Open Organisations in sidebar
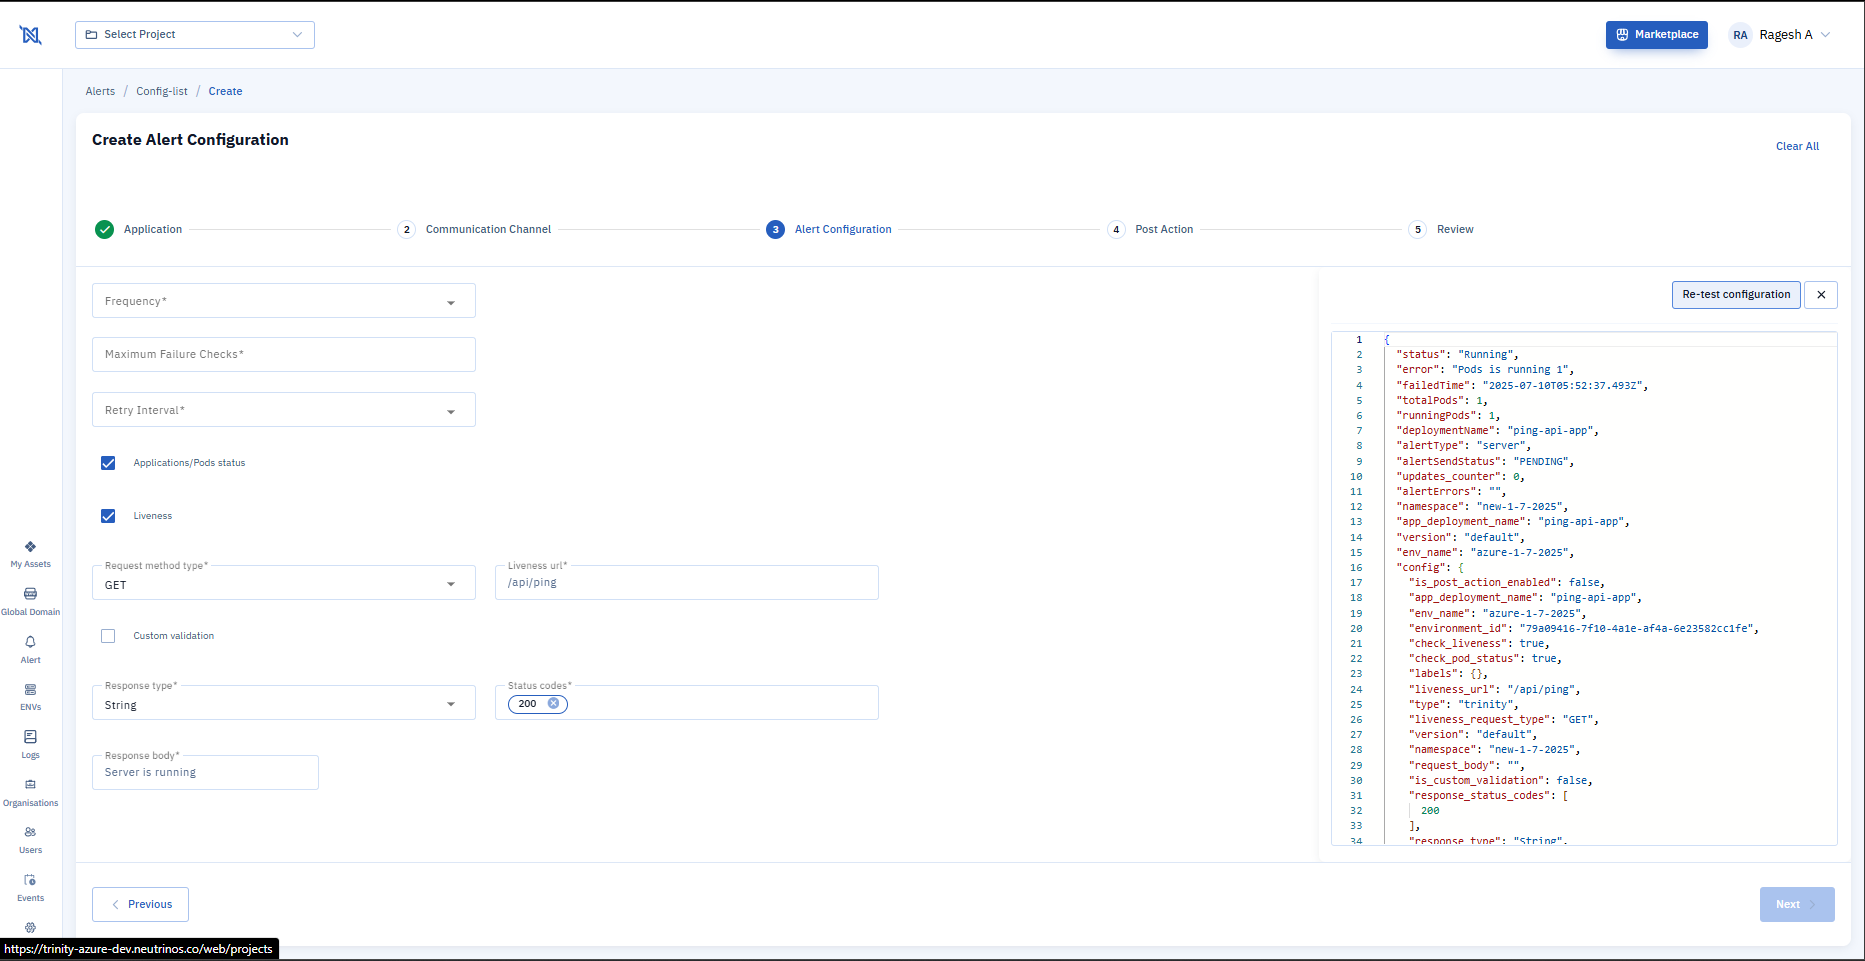1865x961 pixels. click(x=30, y=793)
